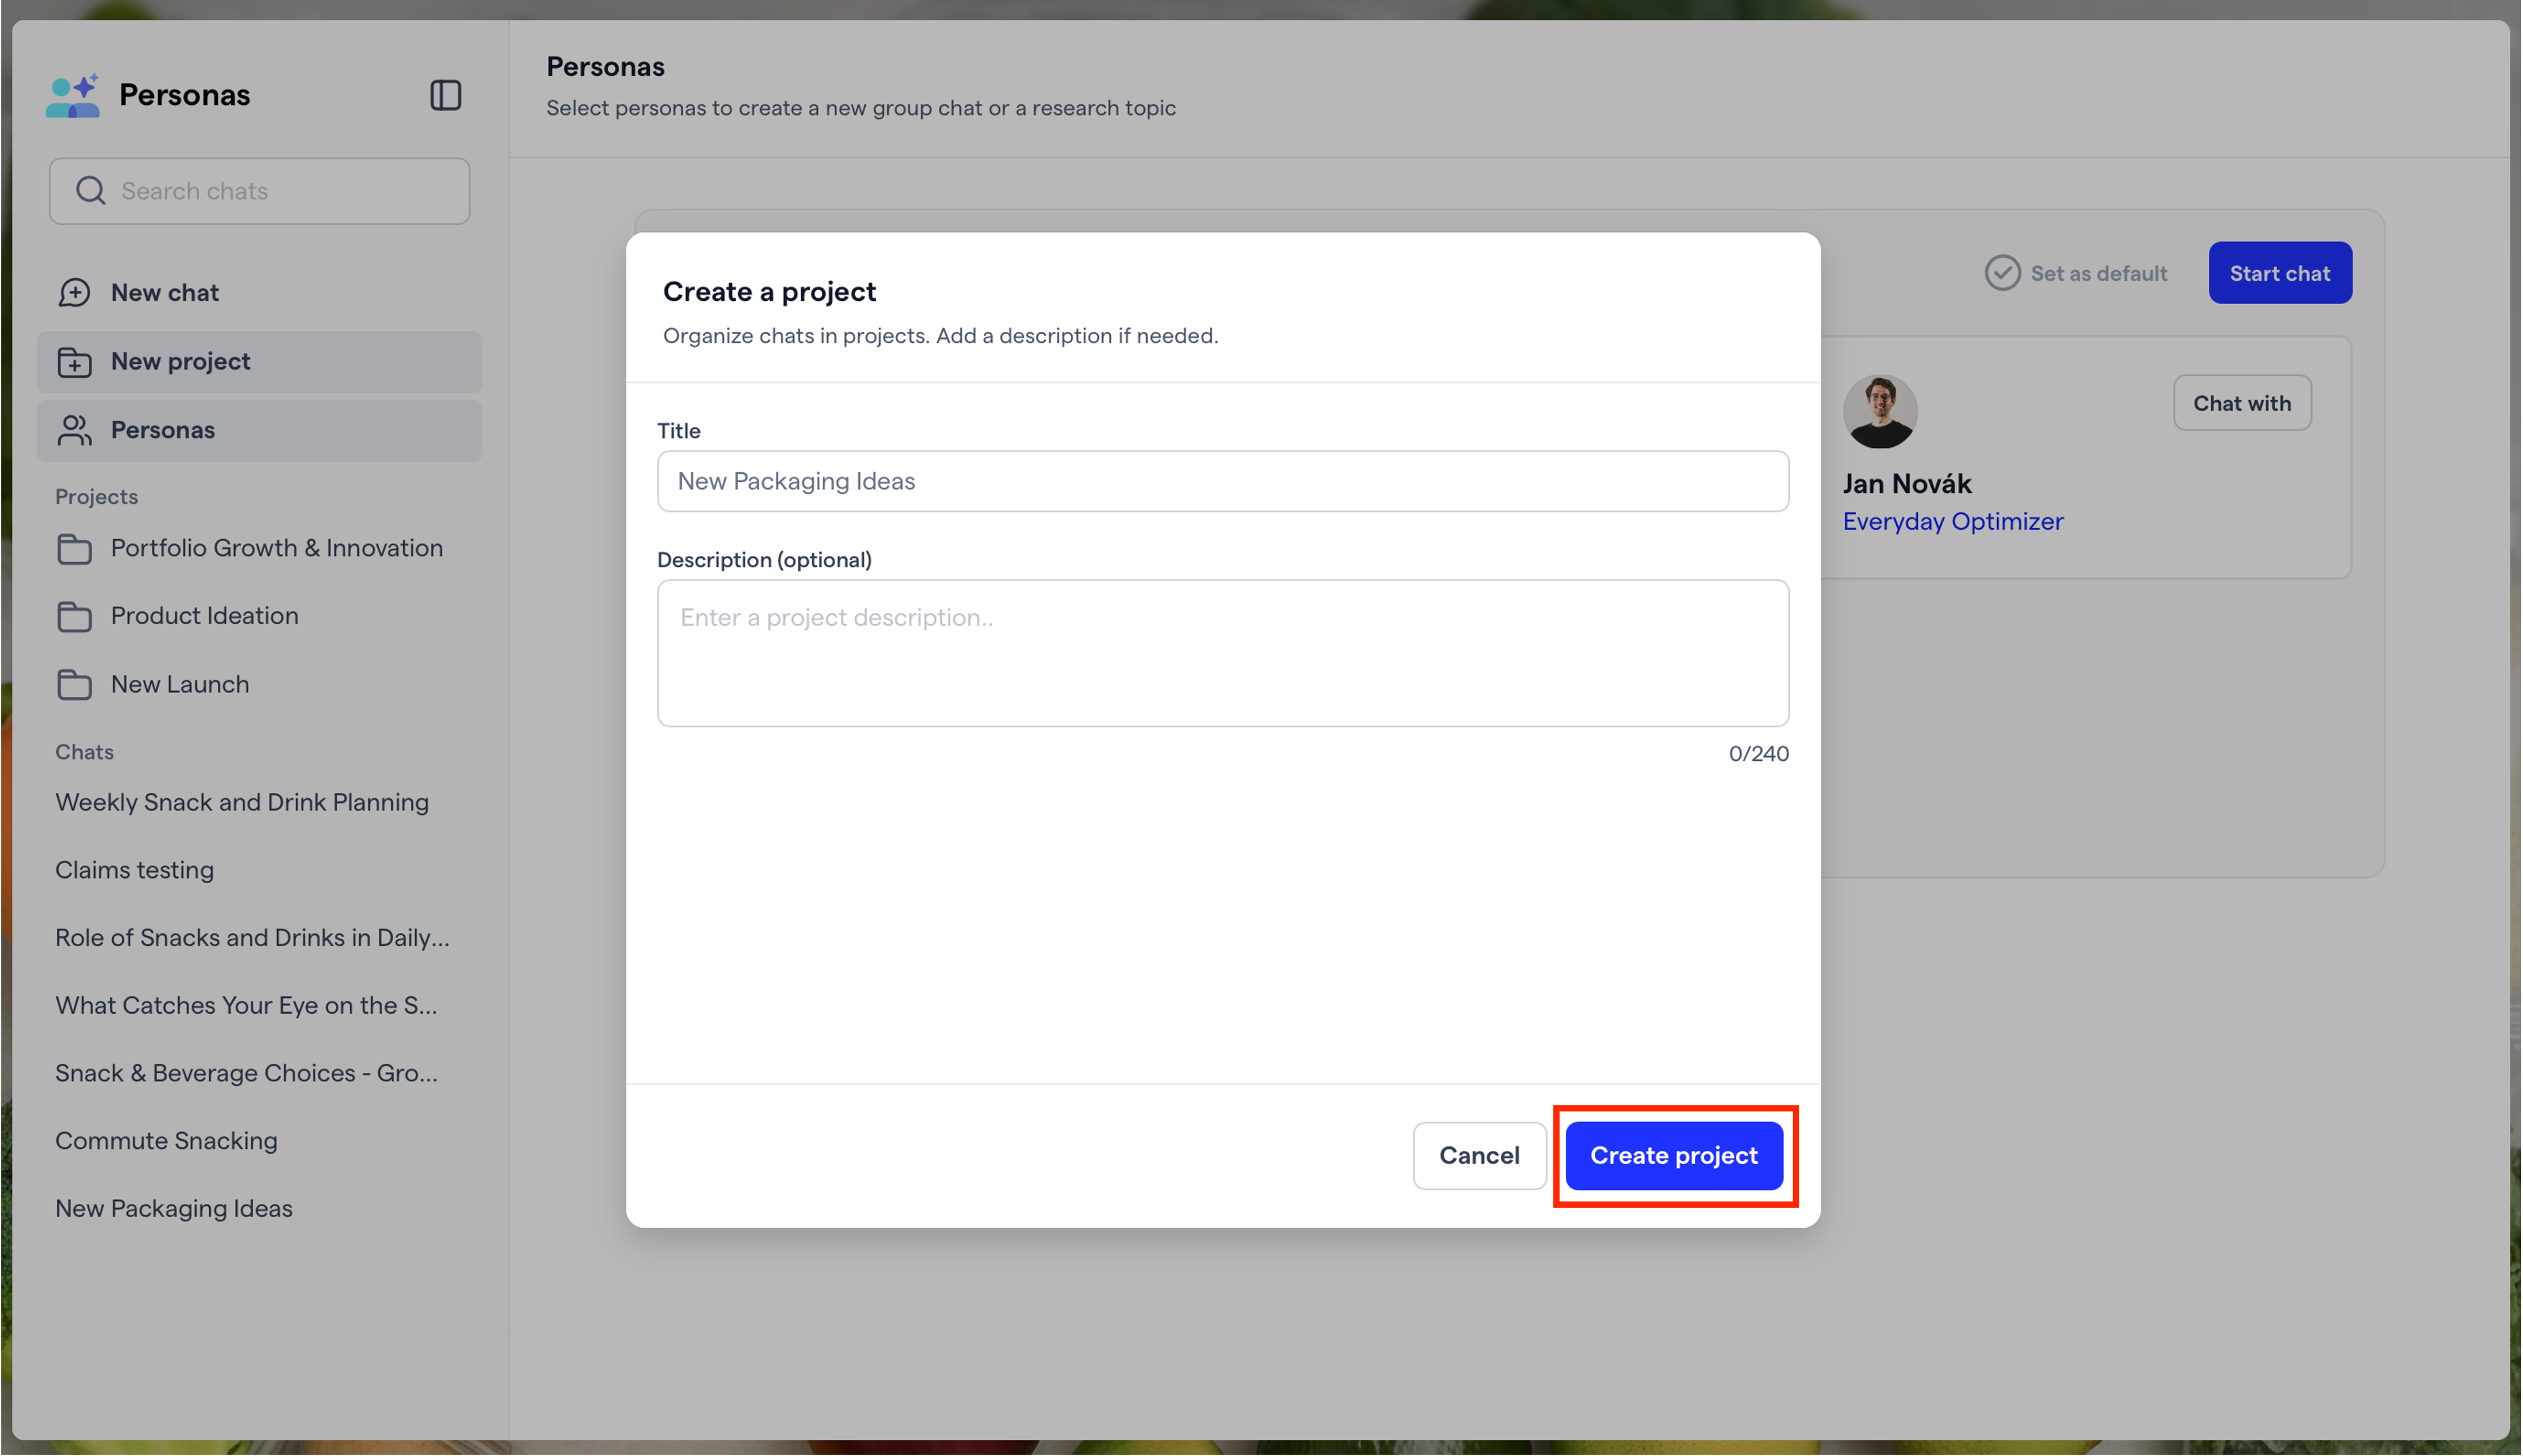Screen dimensions: 2523x1456
Task: Click the Chat with button for Jan Novák
Action: click(2241, 403)
